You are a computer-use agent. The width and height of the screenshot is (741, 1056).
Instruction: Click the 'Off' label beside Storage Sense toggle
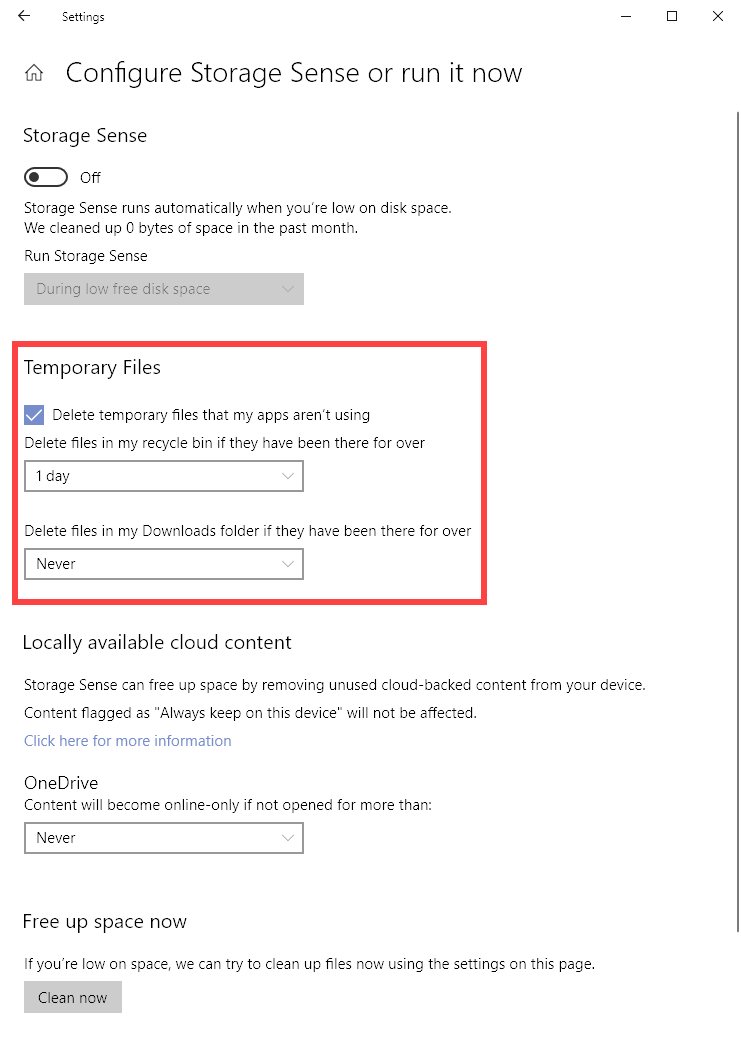[x=90, y=177]
